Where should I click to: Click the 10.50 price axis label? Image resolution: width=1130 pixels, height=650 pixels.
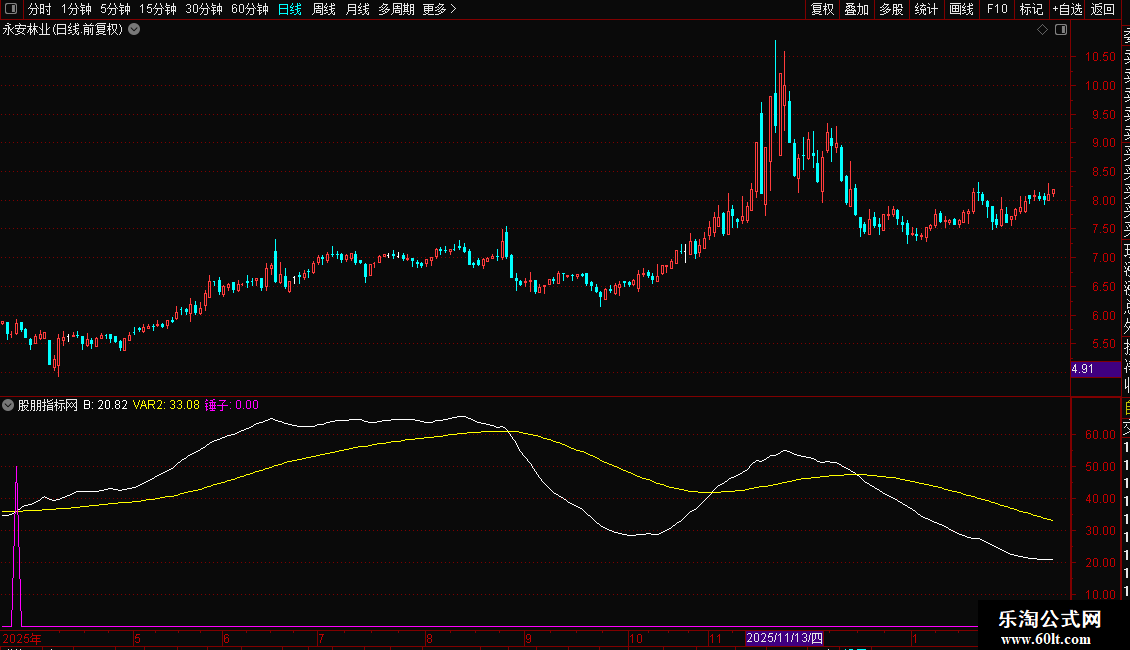1100,57
